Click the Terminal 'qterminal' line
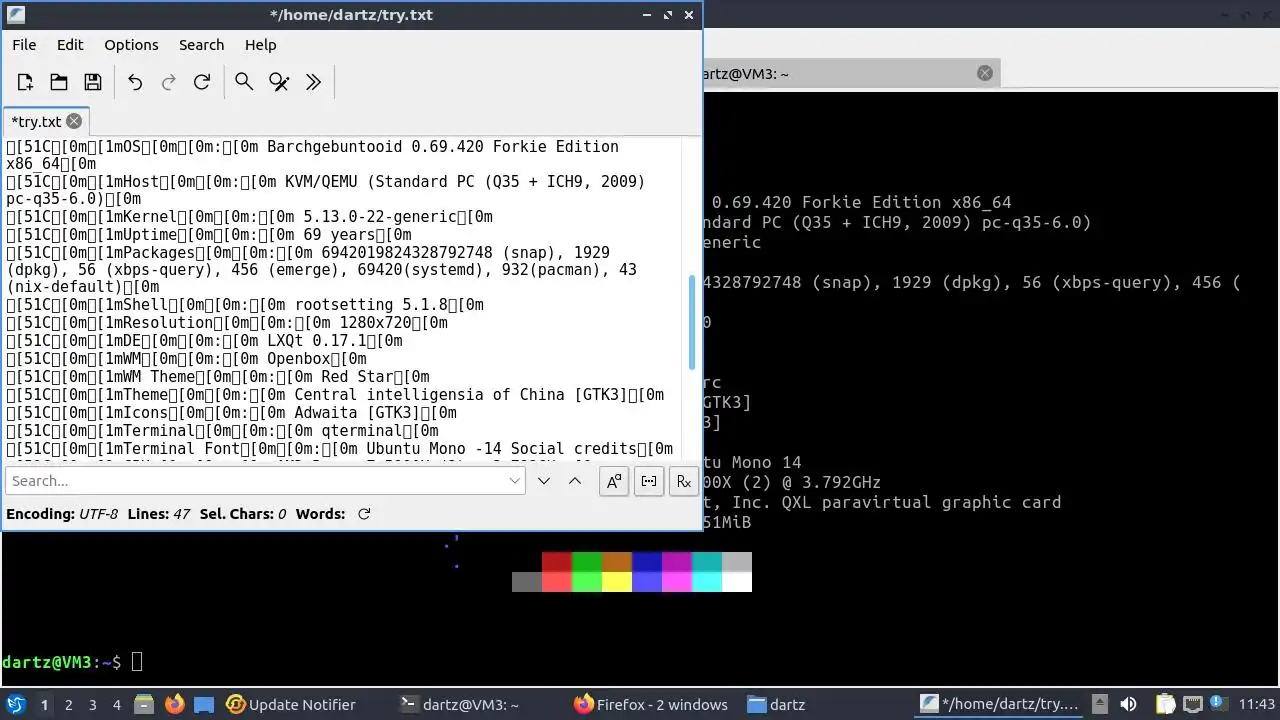Screen dimensions: 1280x720 (x=222, y=431)
